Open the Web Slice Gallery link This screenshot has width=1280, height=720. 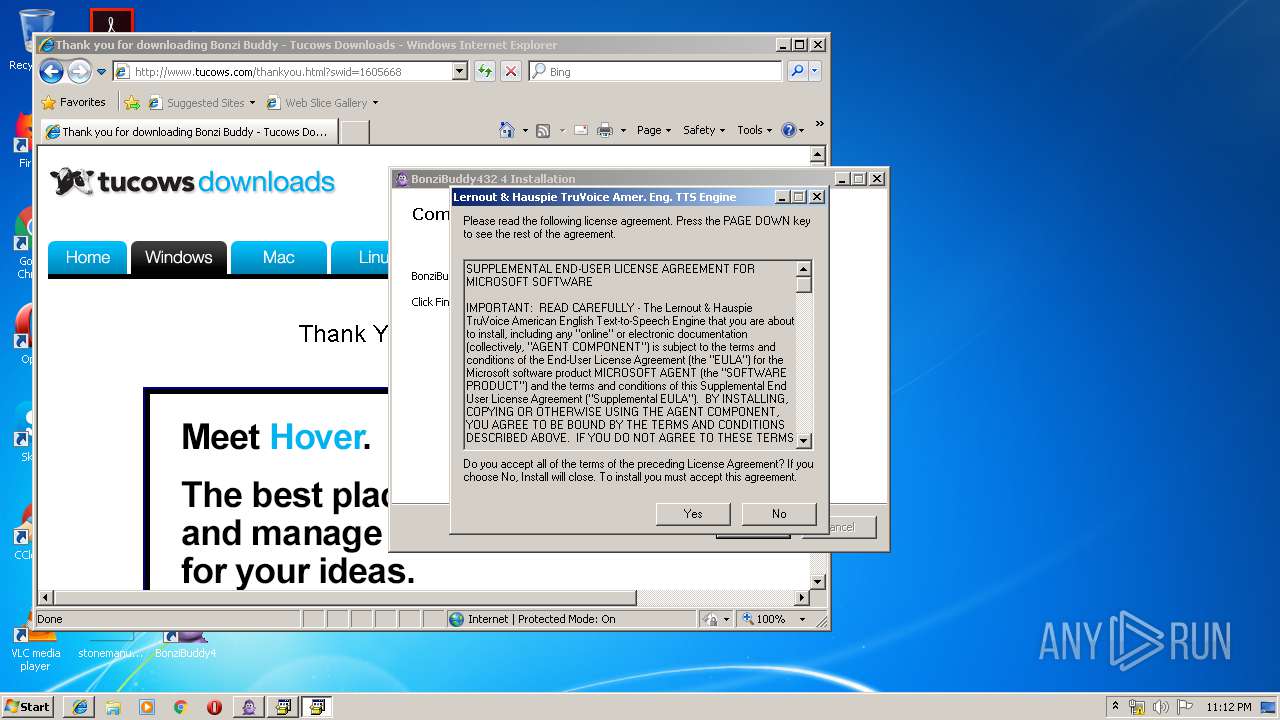coord(322,102)
